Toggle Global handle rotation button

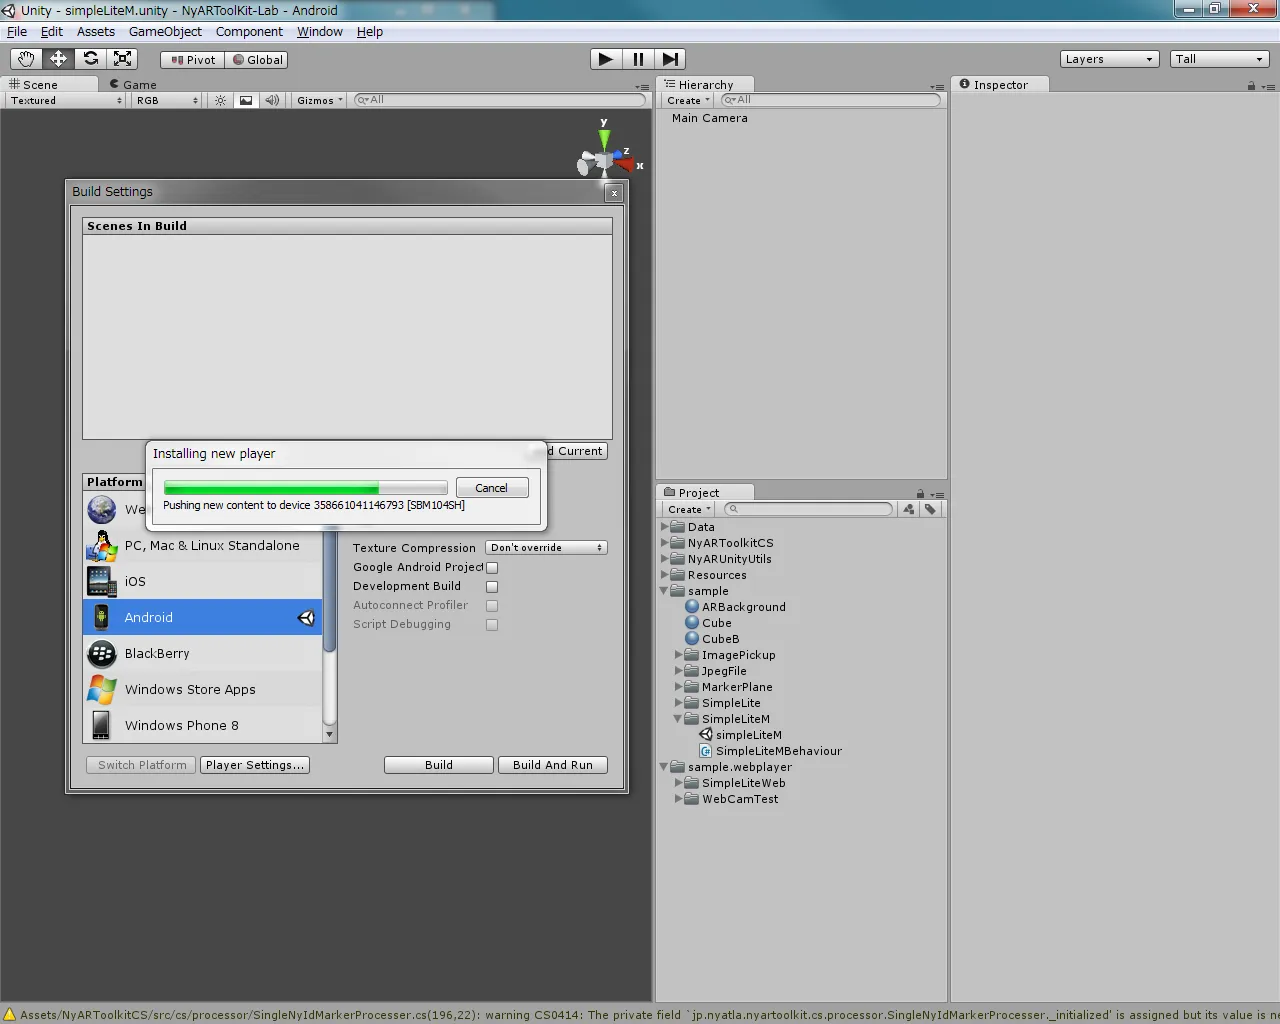tap(258, 60)
